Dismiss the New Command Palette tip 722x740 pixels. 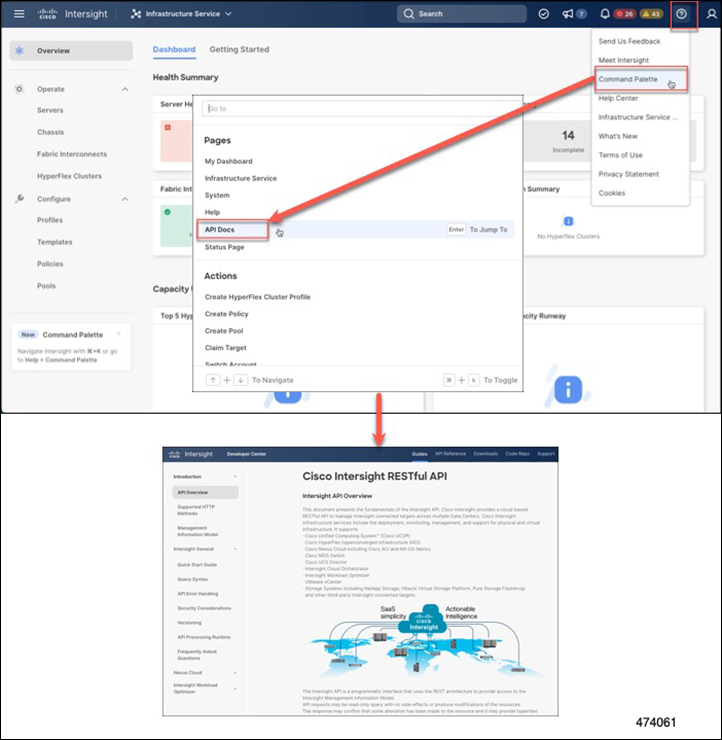tap(118, 334)
